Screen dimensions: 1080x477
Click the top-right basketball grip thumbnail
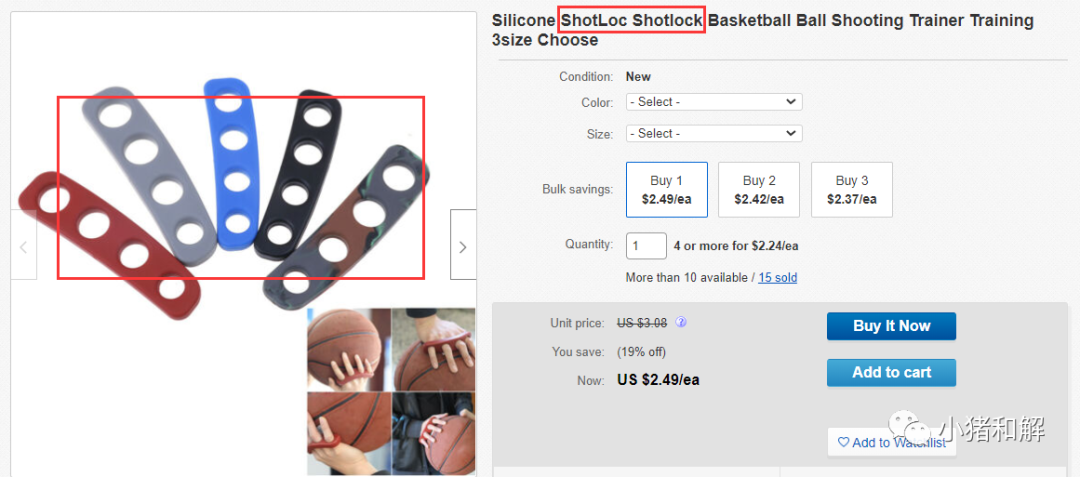(433, 349)
